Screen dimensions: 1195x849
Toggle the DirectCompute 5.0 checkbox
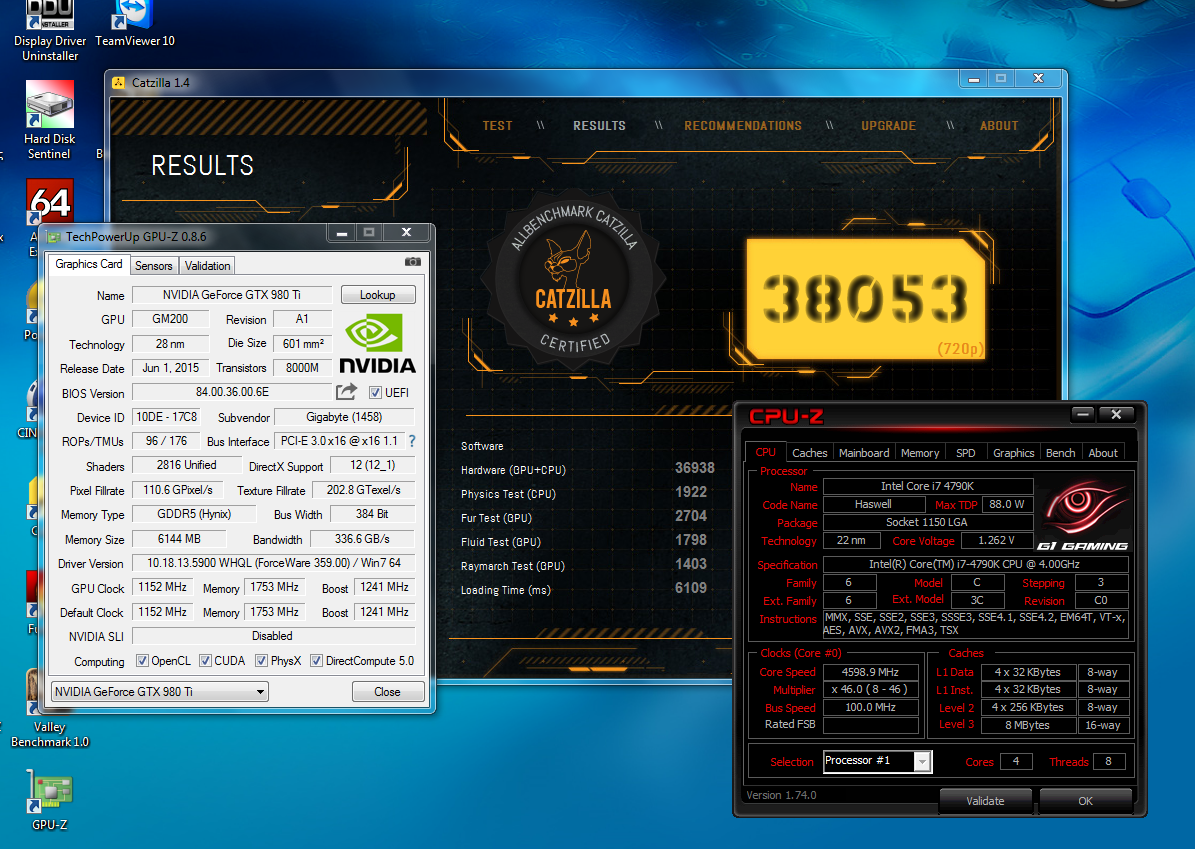tap(316, 661)
